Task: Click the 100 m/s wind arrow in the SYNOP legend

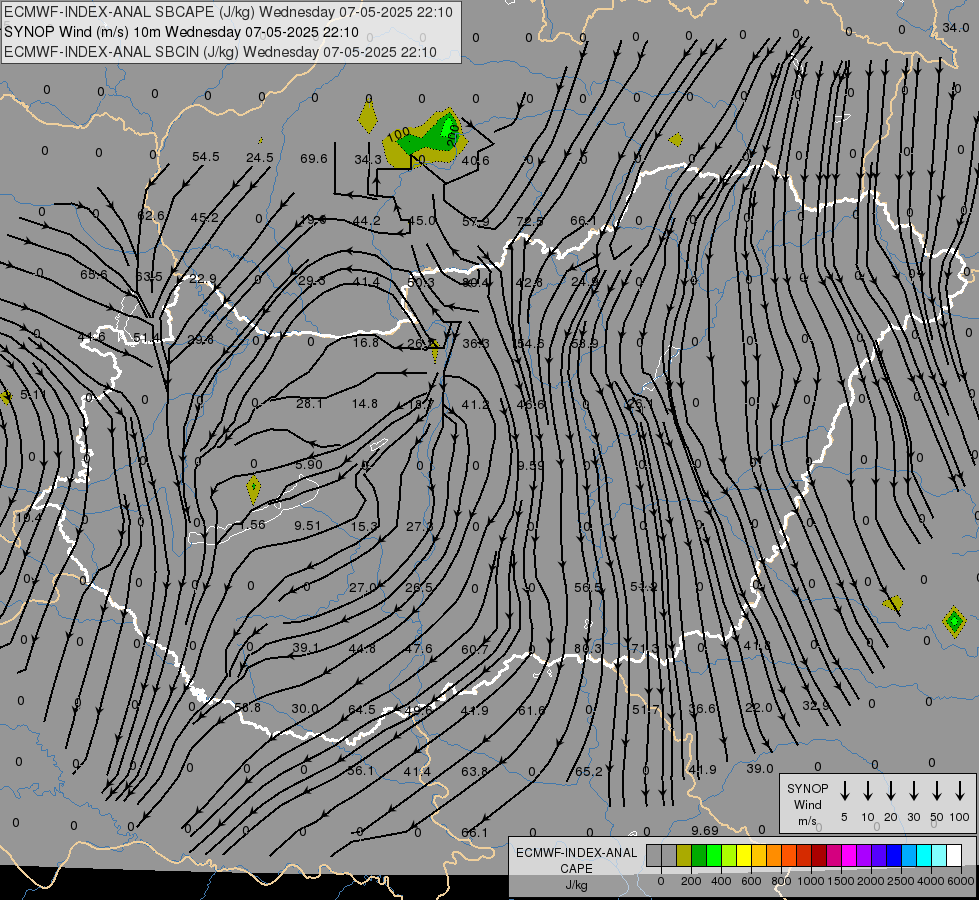Action: (x=960, y=790)
